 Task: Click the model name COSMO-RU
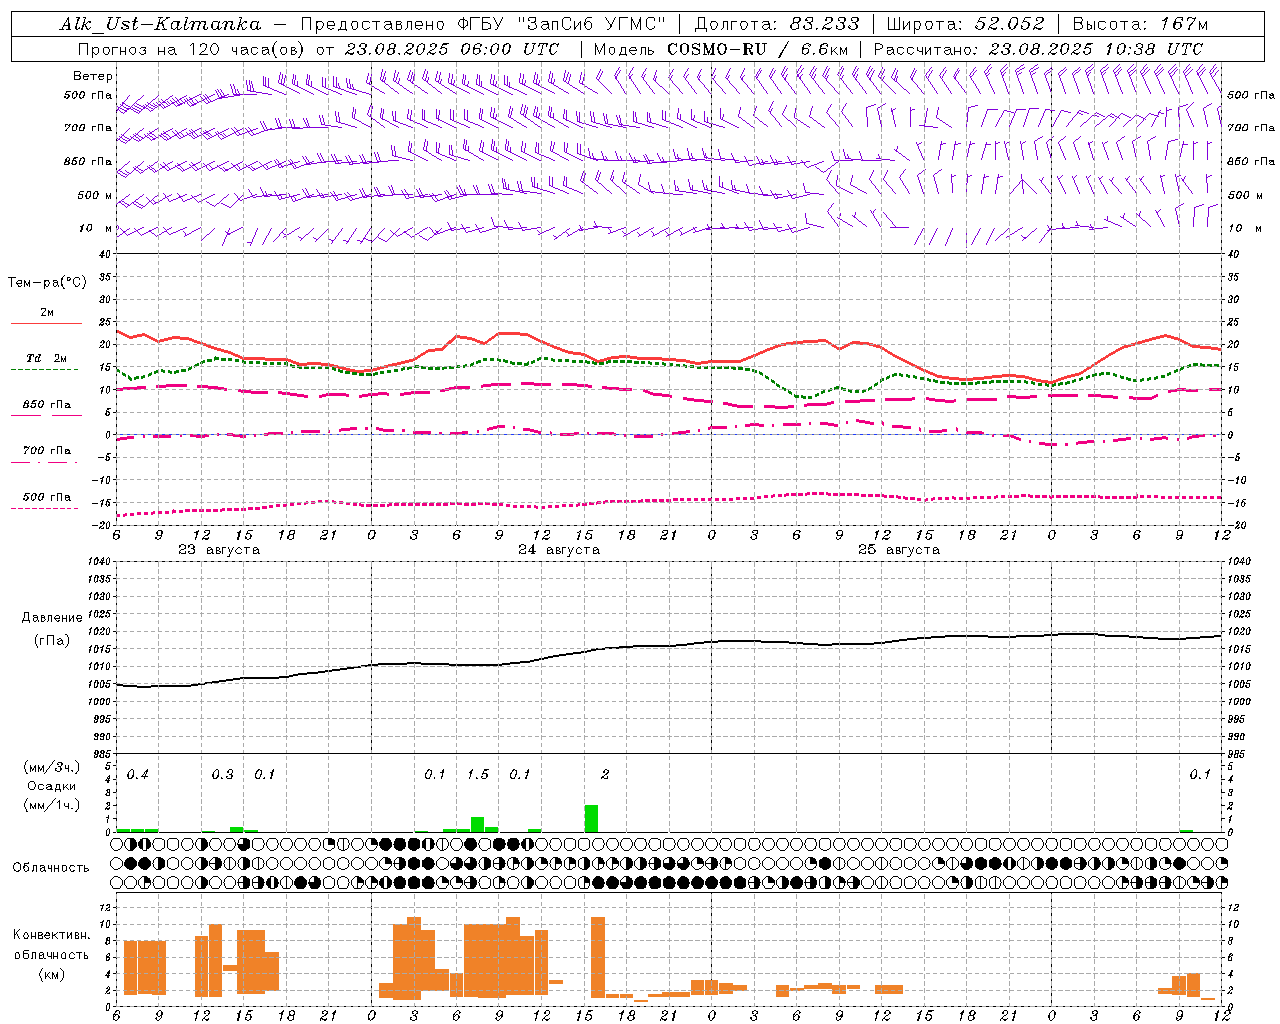point(717,49)
